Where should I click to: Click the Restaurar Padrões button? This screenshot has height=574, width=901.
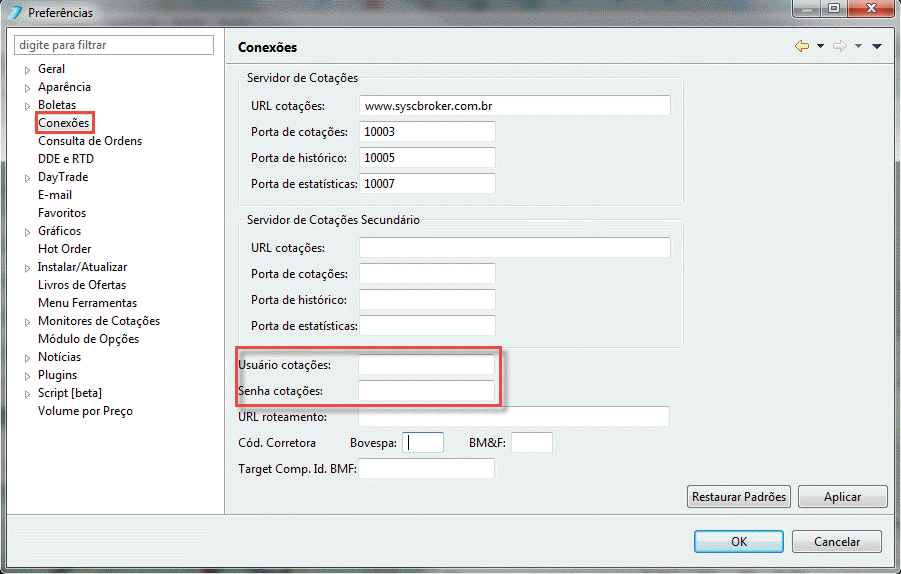(x=738, y=496)
